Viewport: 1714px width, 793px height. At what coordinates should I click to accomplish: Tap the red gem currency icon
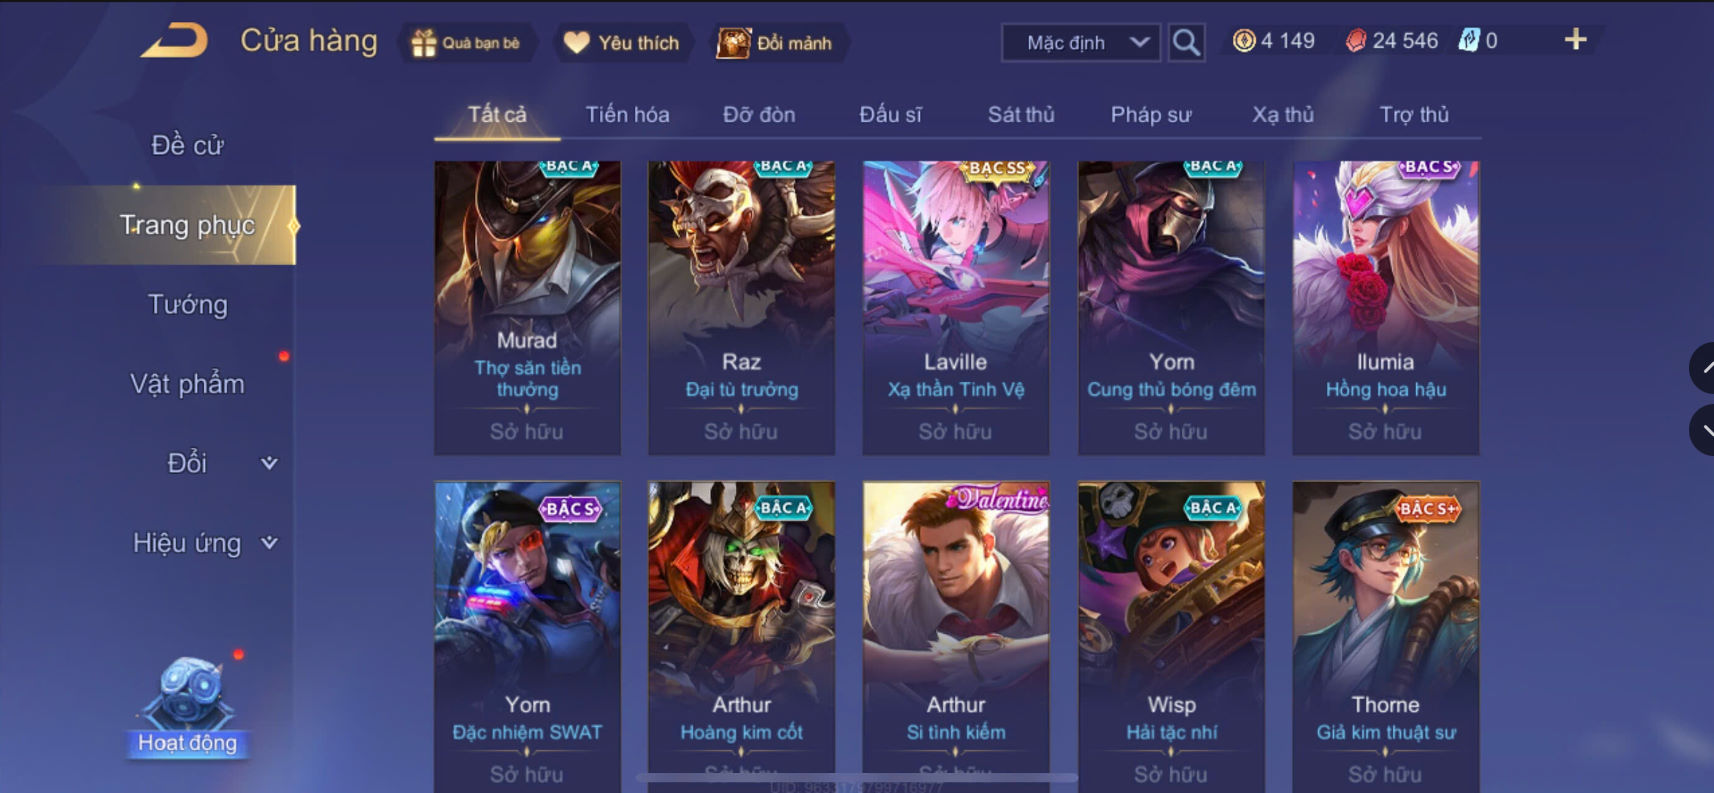1356,41
